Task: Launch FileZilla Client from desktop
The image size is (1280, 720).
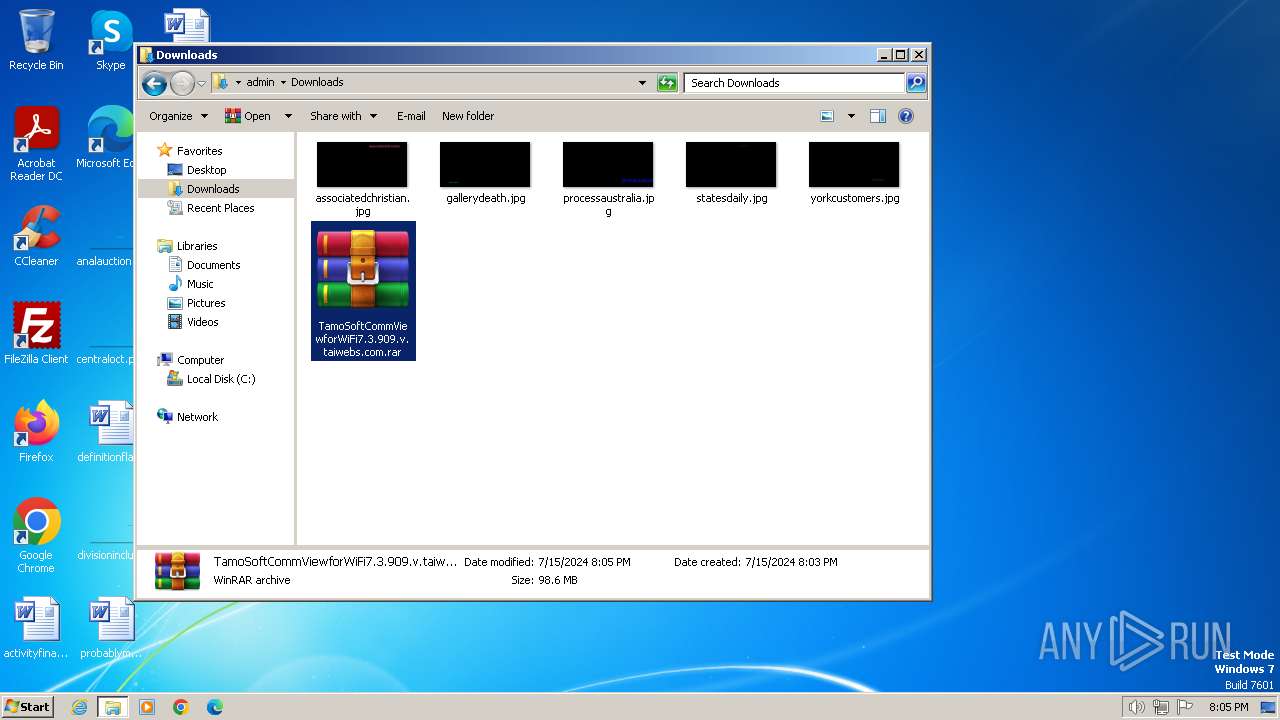Action: (x=36, y=334)
